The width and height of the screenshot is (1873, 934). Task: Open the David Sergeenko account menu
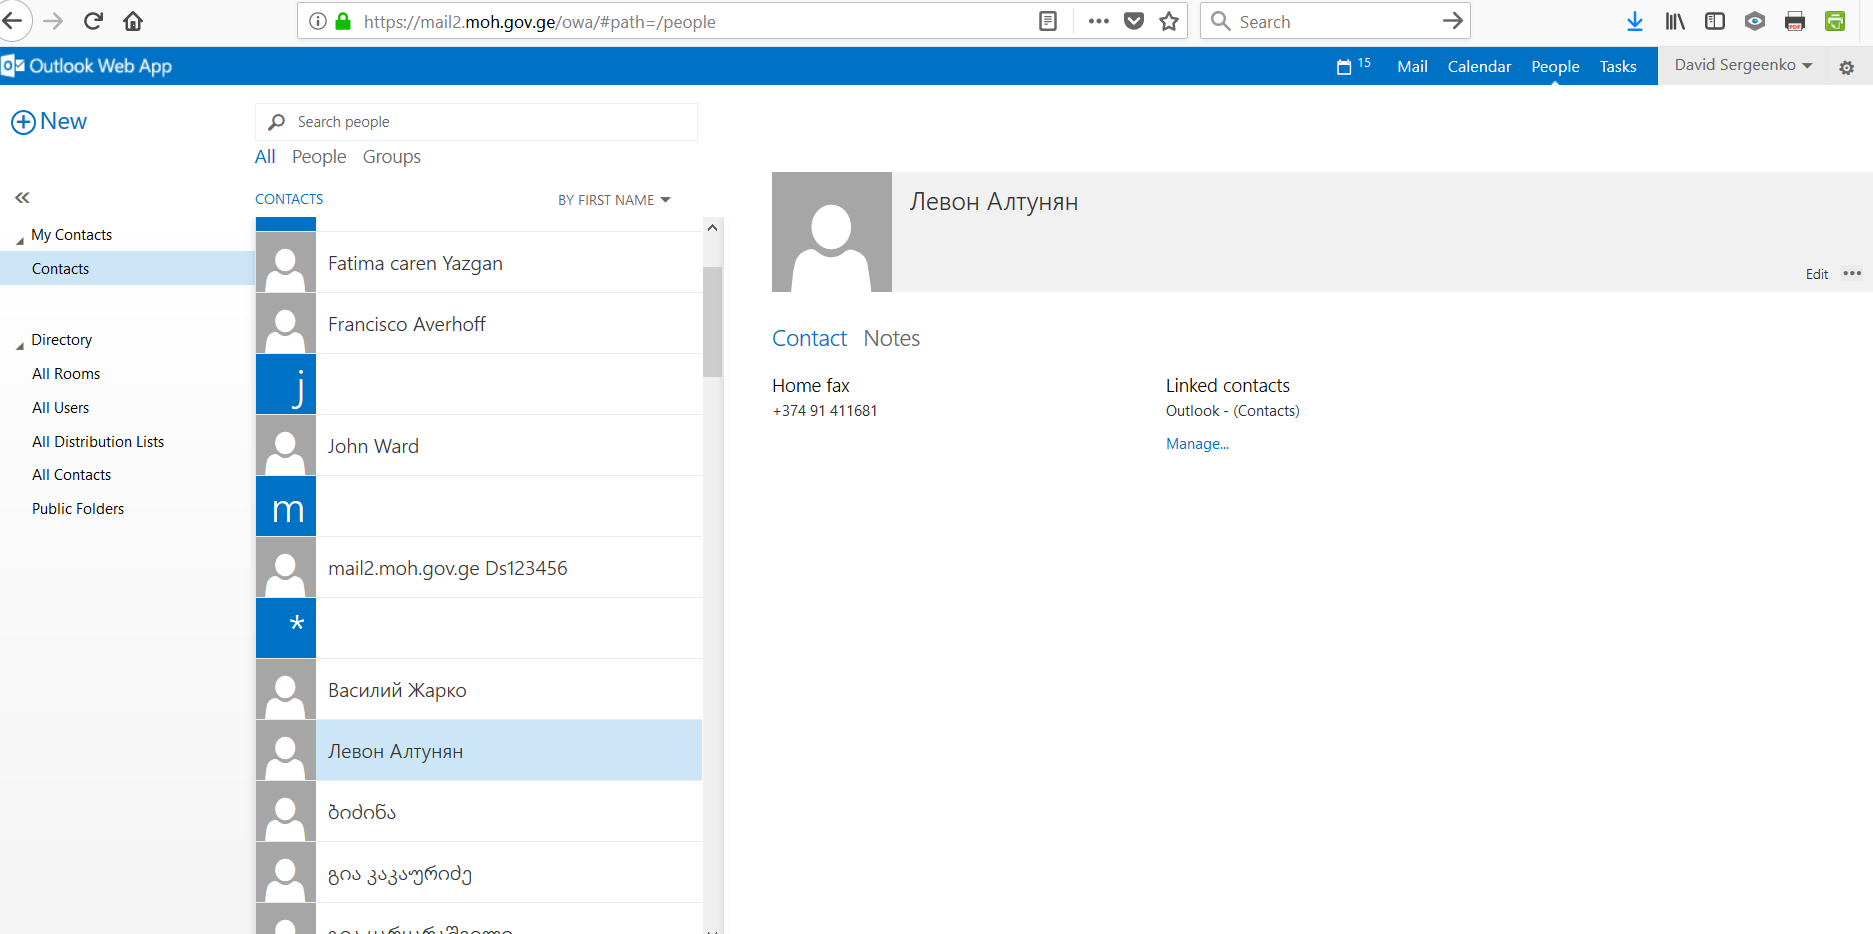point(1742,65)
